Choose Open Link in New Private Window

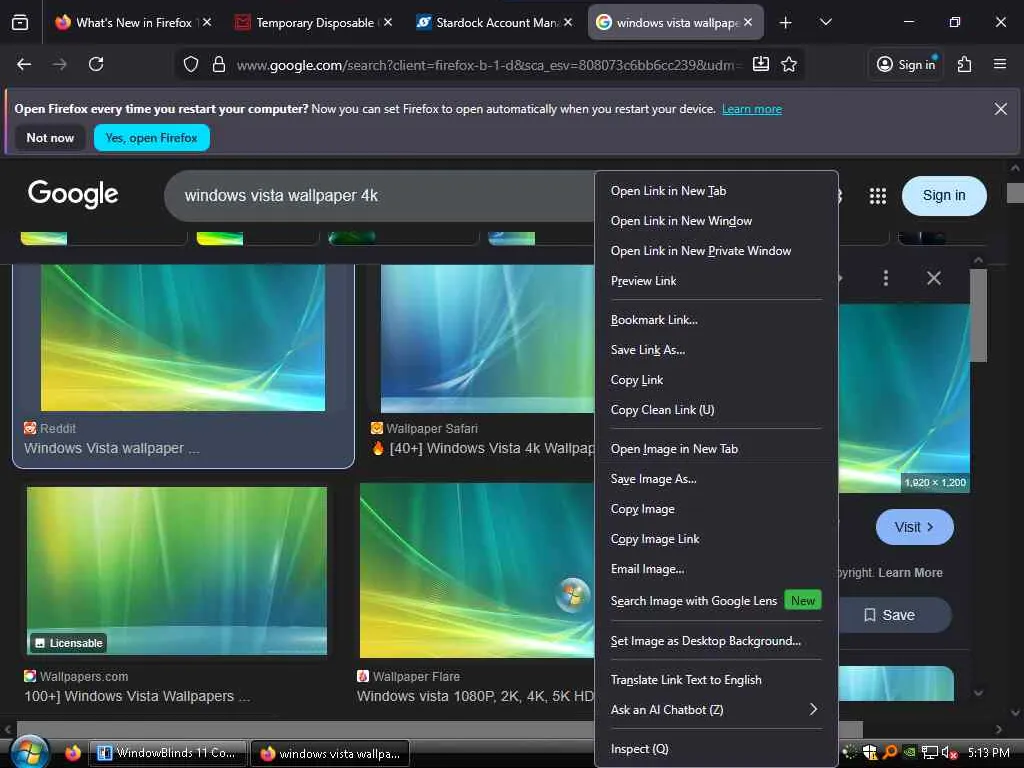pyautogui.click(x=716, y=251)
